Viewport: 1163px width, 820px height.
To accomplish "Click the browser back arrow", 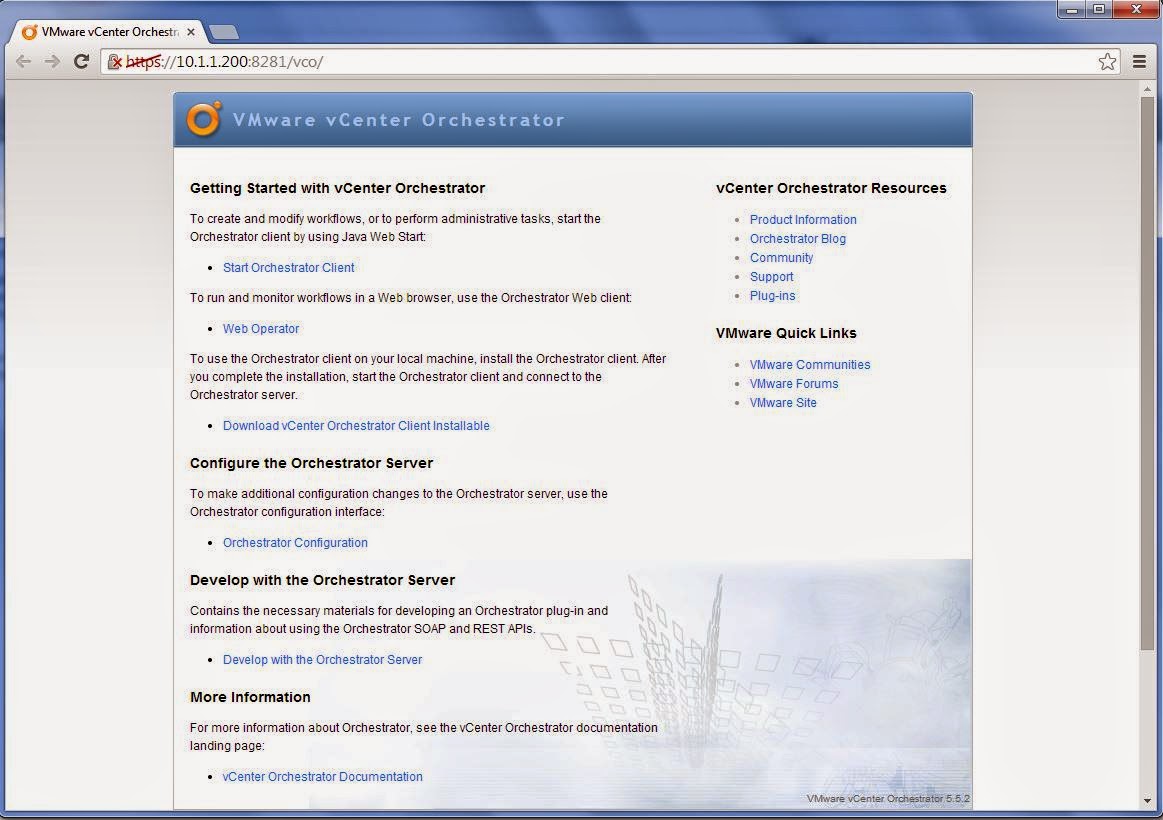I will tap(24, 62).
